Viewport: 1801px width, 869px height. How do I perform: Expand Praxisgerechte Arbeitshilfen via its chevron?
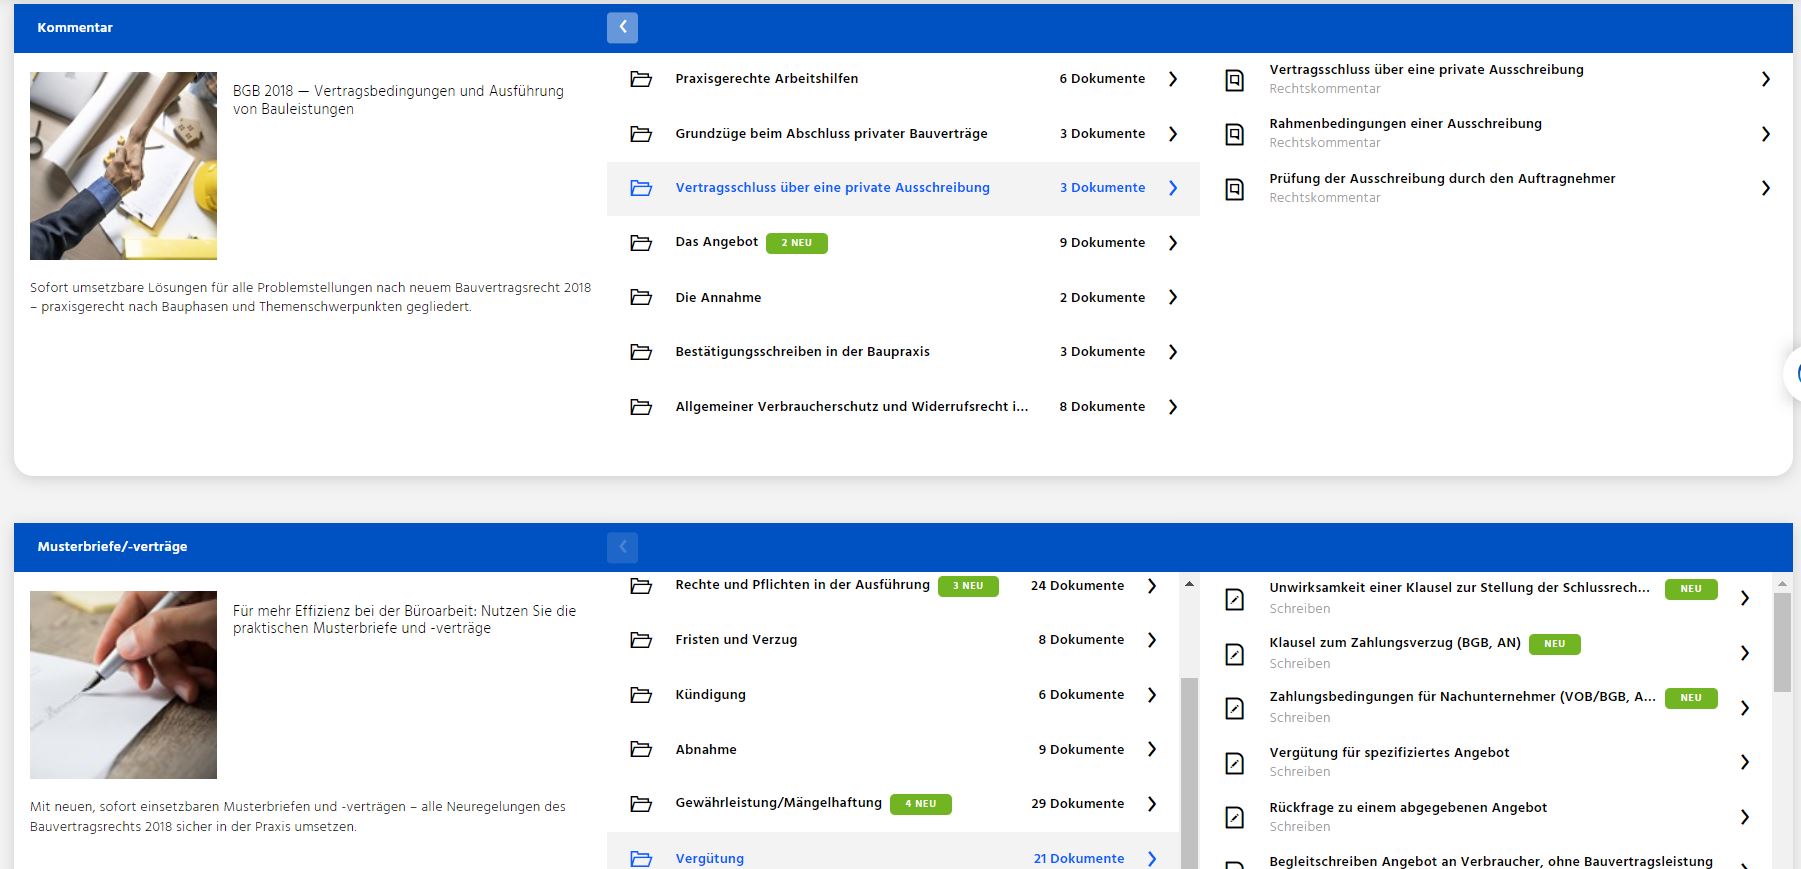(1173, 79)
